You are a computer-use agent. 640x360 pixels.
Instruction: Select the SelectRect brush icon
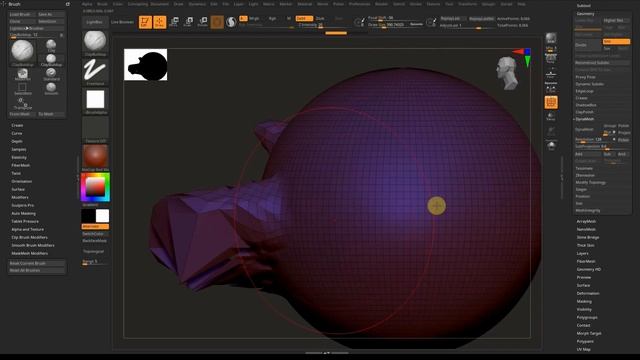pyautogui.click(x=22, y=89)
